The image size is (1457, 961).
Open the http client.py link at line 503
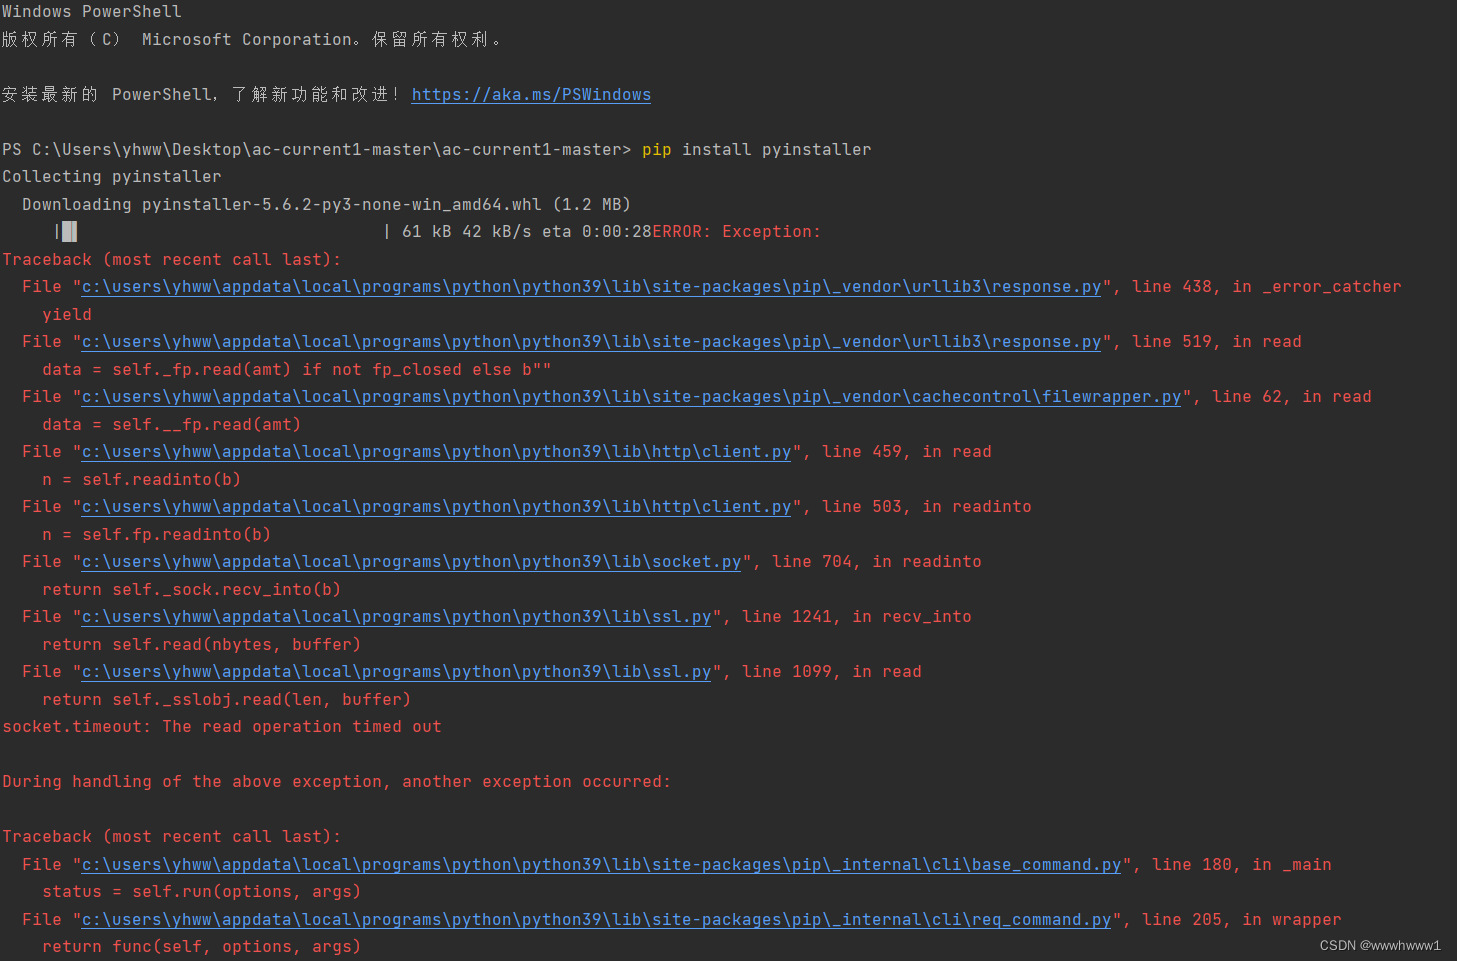click(x=435, y=506)
